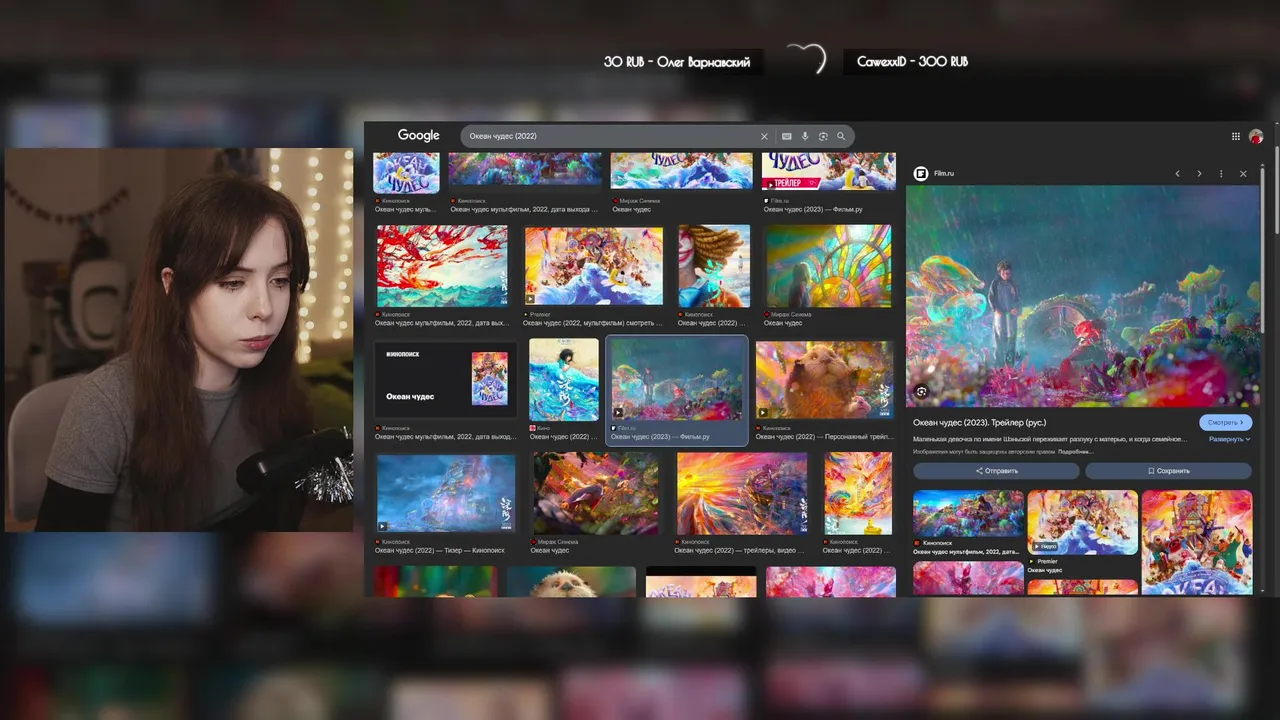The image size is (1280, 720).
Task: Open fish in colorful leaves Мираж Синема thumbnail
Action: 595,493
